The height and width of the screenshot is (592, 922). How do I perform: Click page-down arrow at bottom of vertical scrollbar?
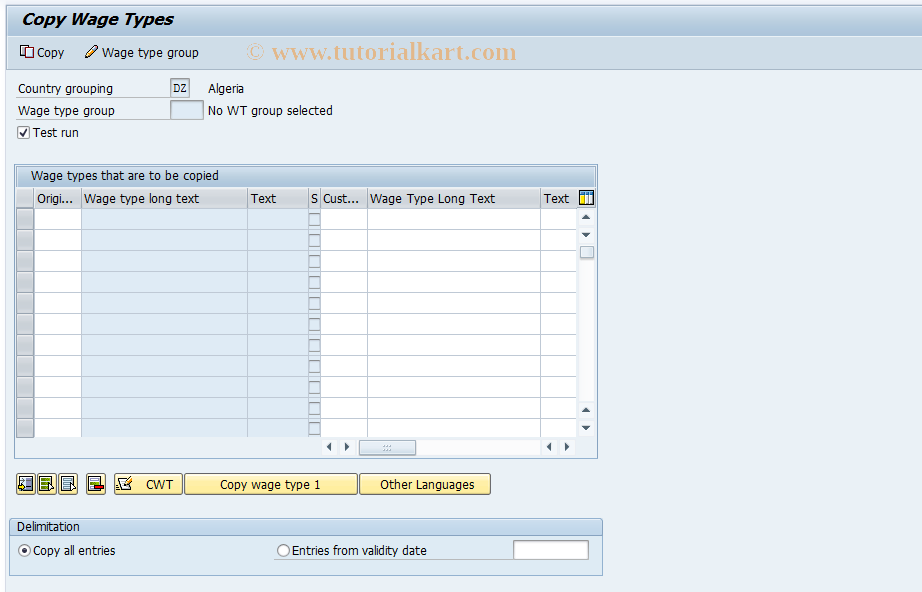[586, 428]
